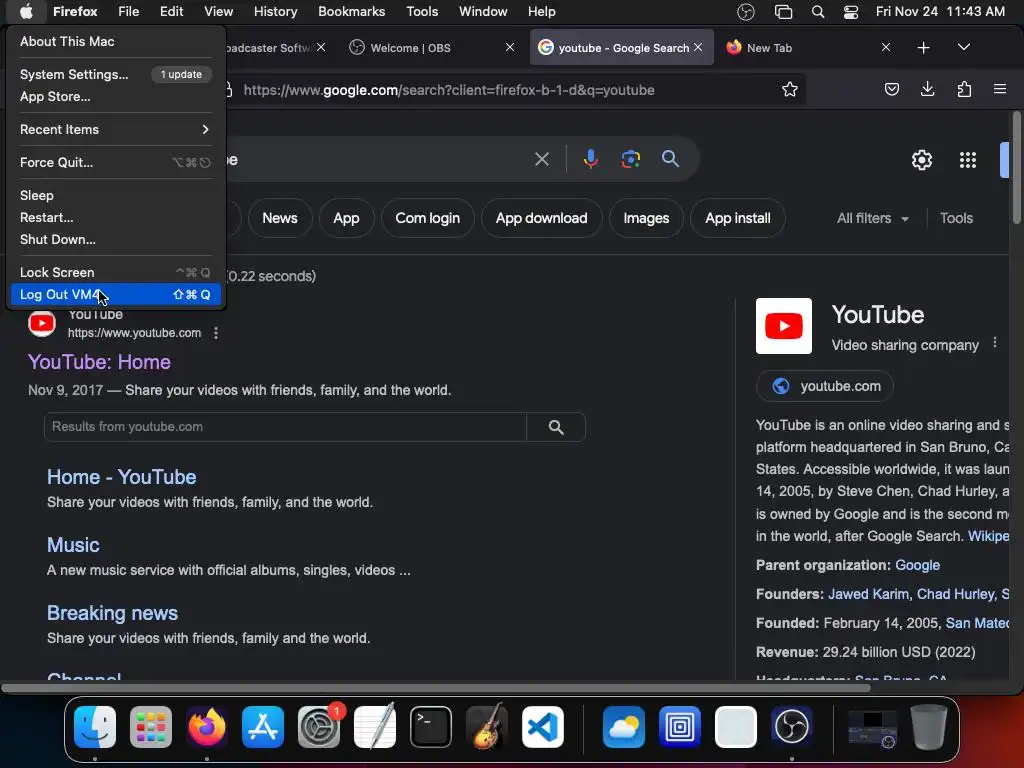
Task: Select the App install filter chip
Action: (737, 218)
